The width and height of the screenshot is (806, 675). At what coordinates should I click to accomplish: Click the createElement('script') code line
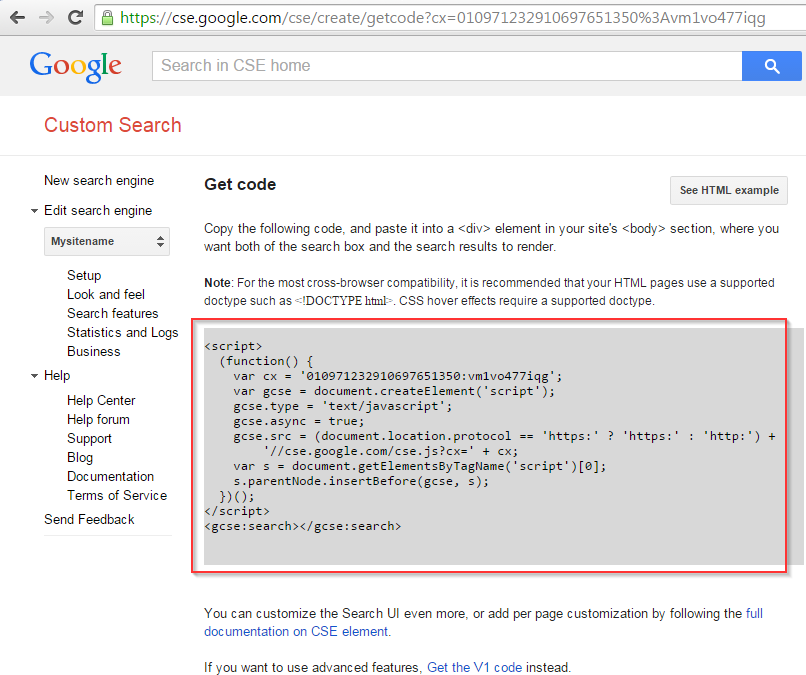394,391
